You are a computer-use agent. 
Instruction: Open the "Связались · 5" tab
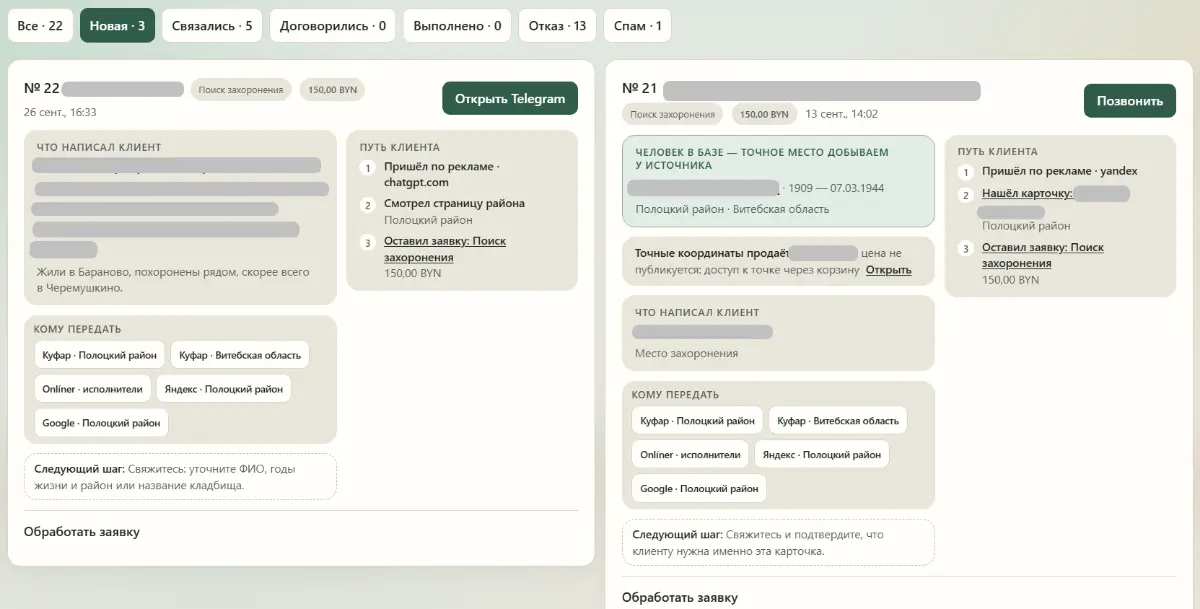coord(212,26)
